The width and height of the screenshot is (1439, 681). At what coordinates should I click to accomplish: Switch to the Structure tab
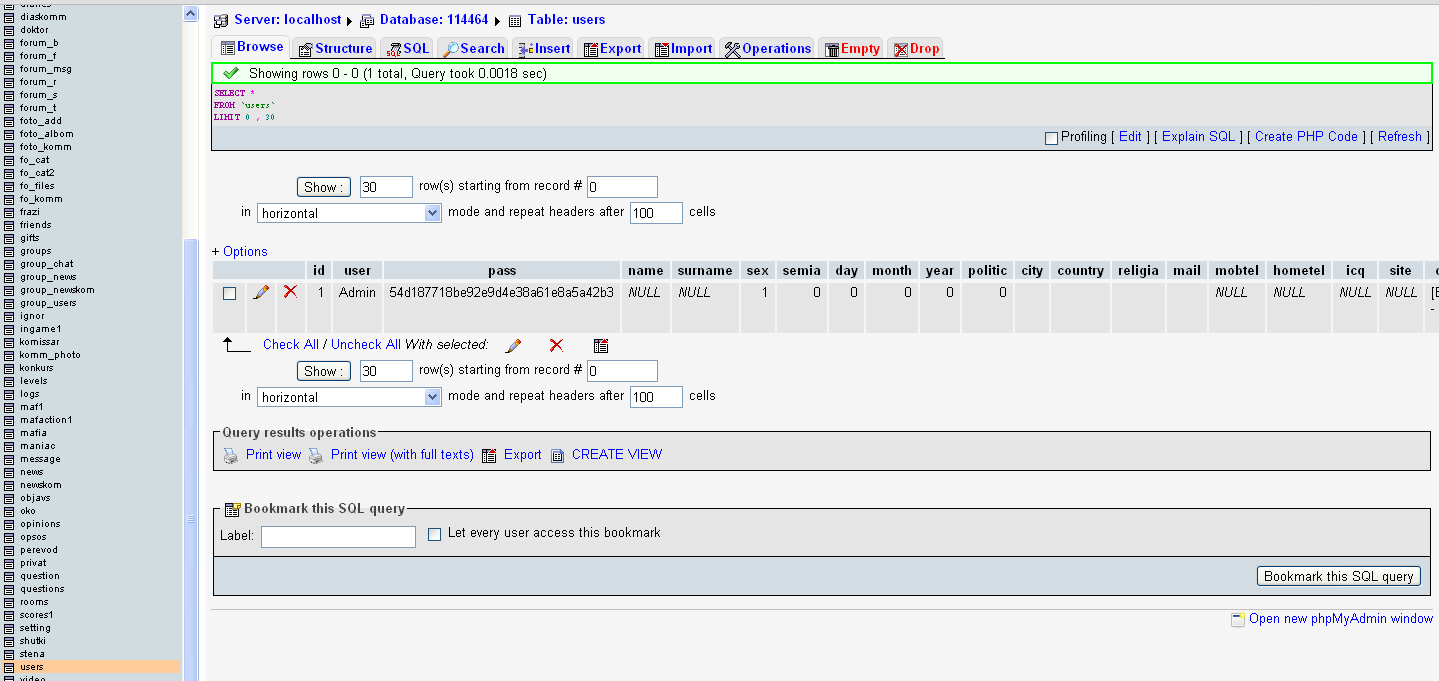coord(335,48)
